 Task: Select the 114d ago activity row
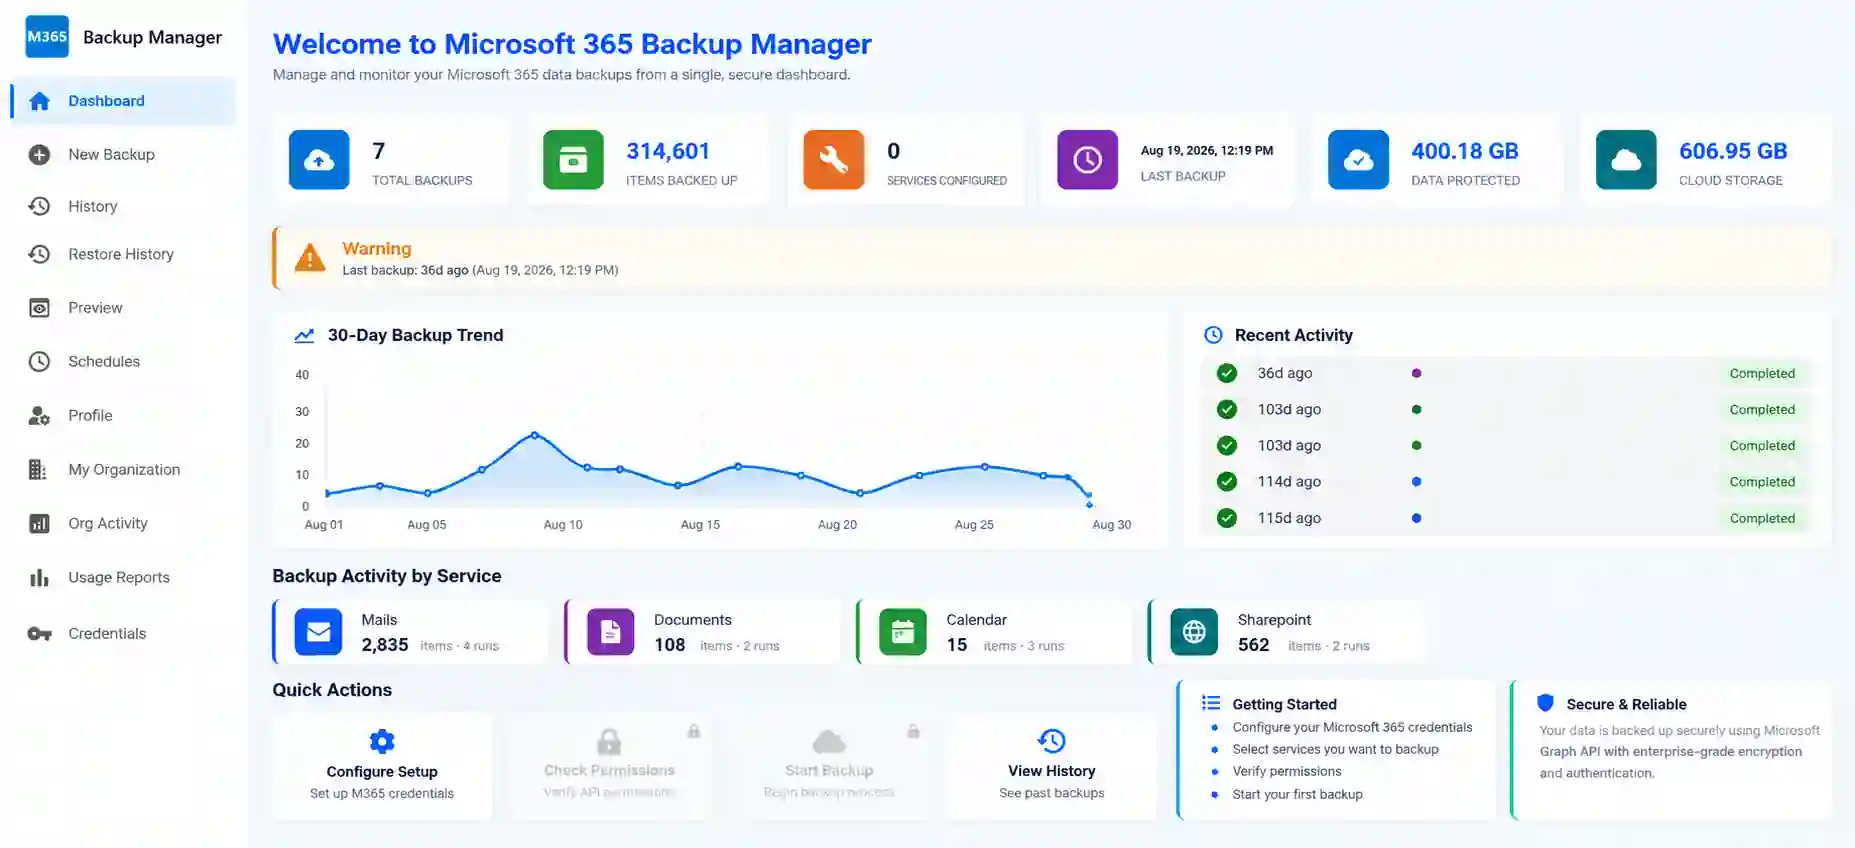1507,482
